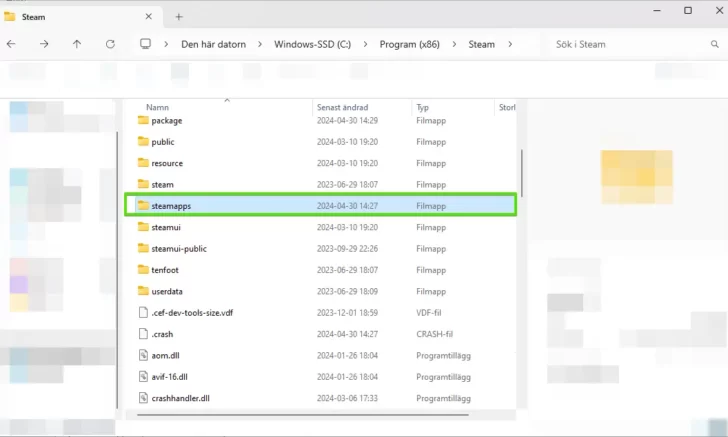Sort by Typ column header
The image size is (728, 437).
pos(422,107)
